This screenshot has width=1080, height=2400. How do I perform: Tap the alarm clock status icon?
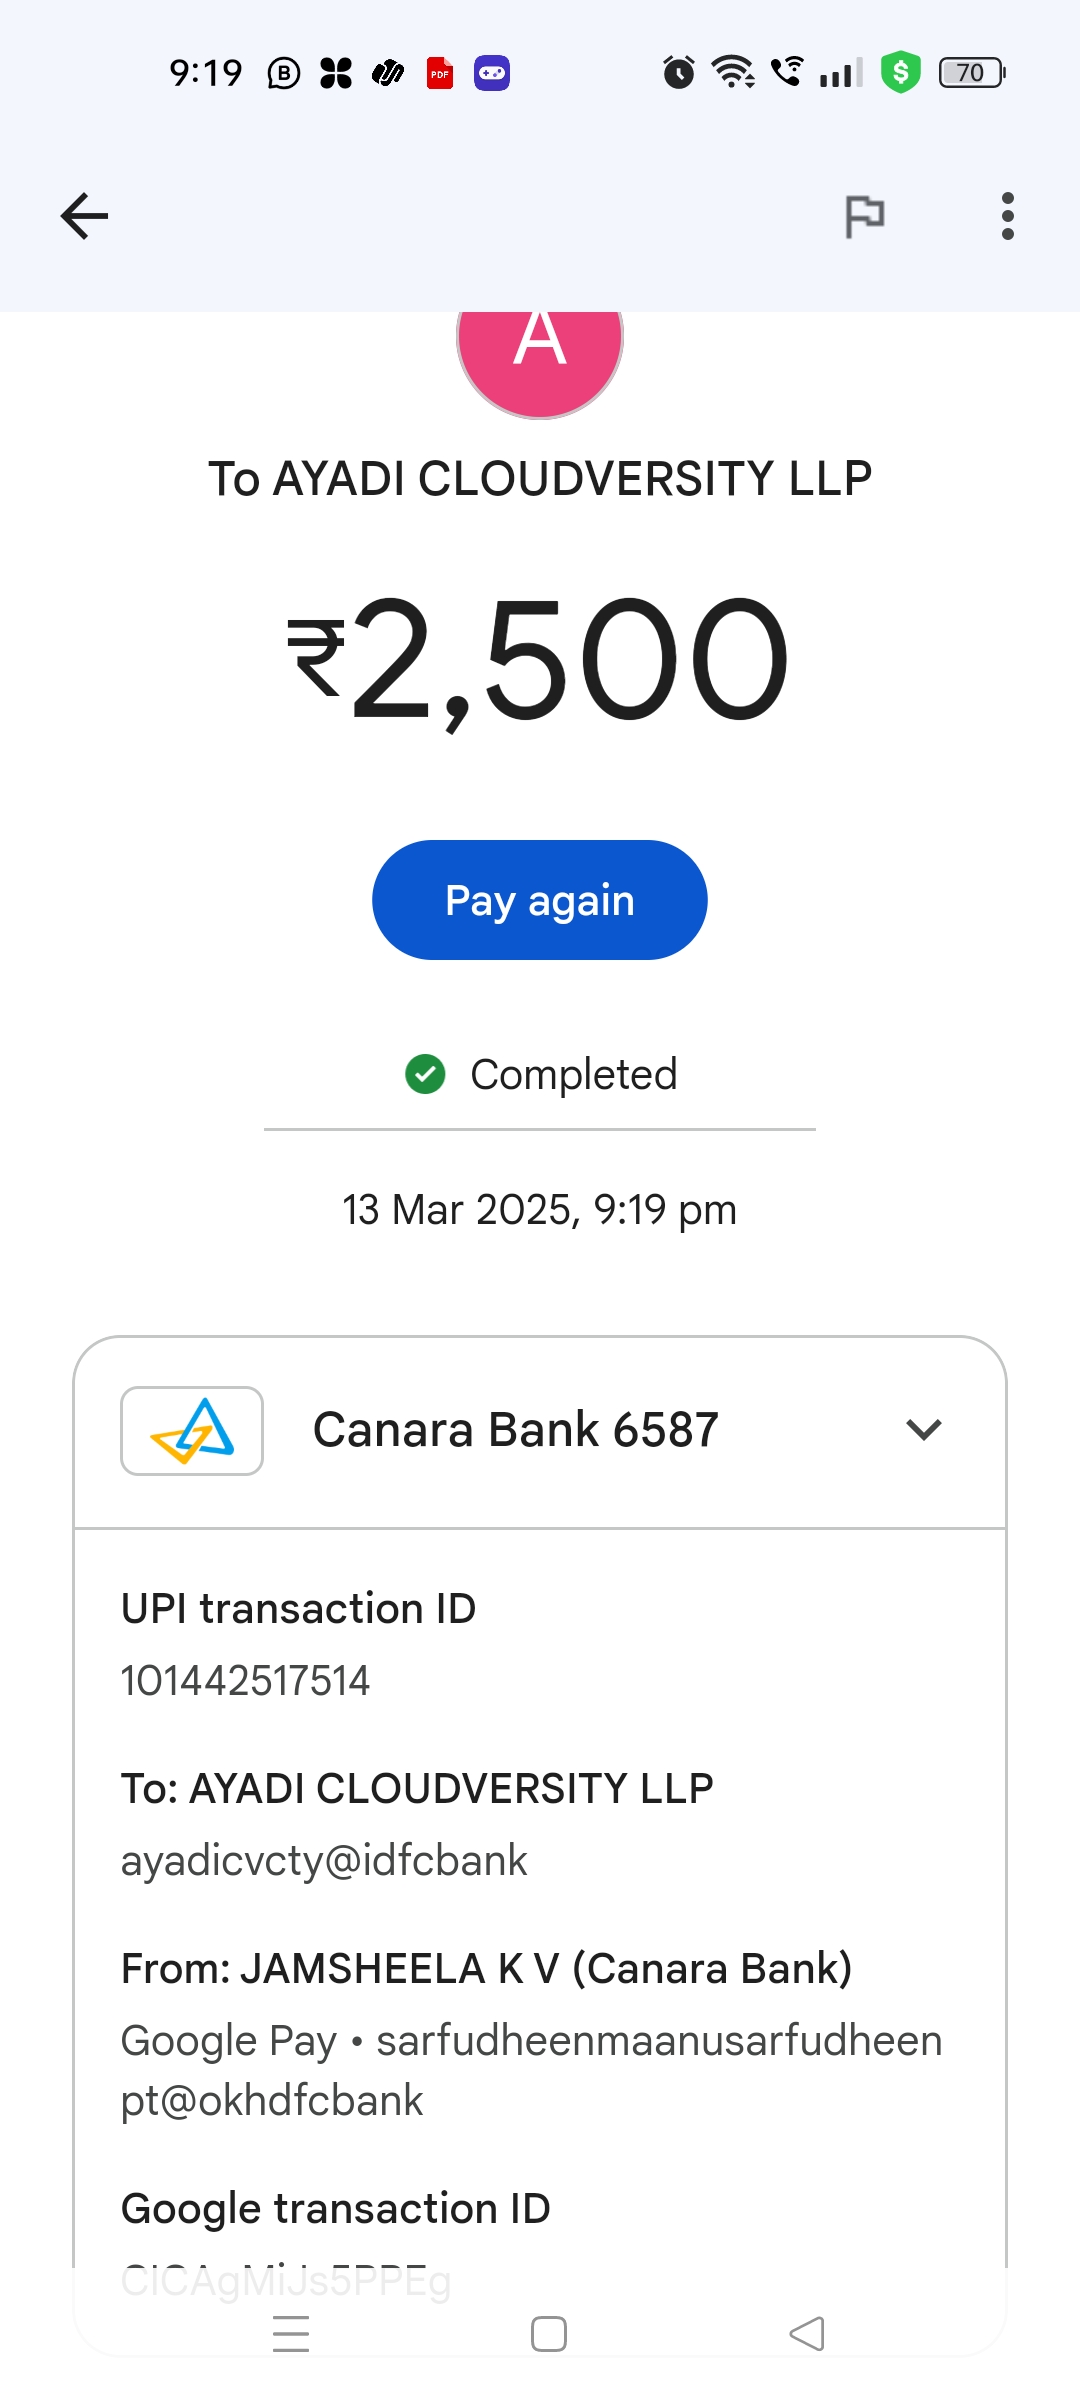pos(679,72)
